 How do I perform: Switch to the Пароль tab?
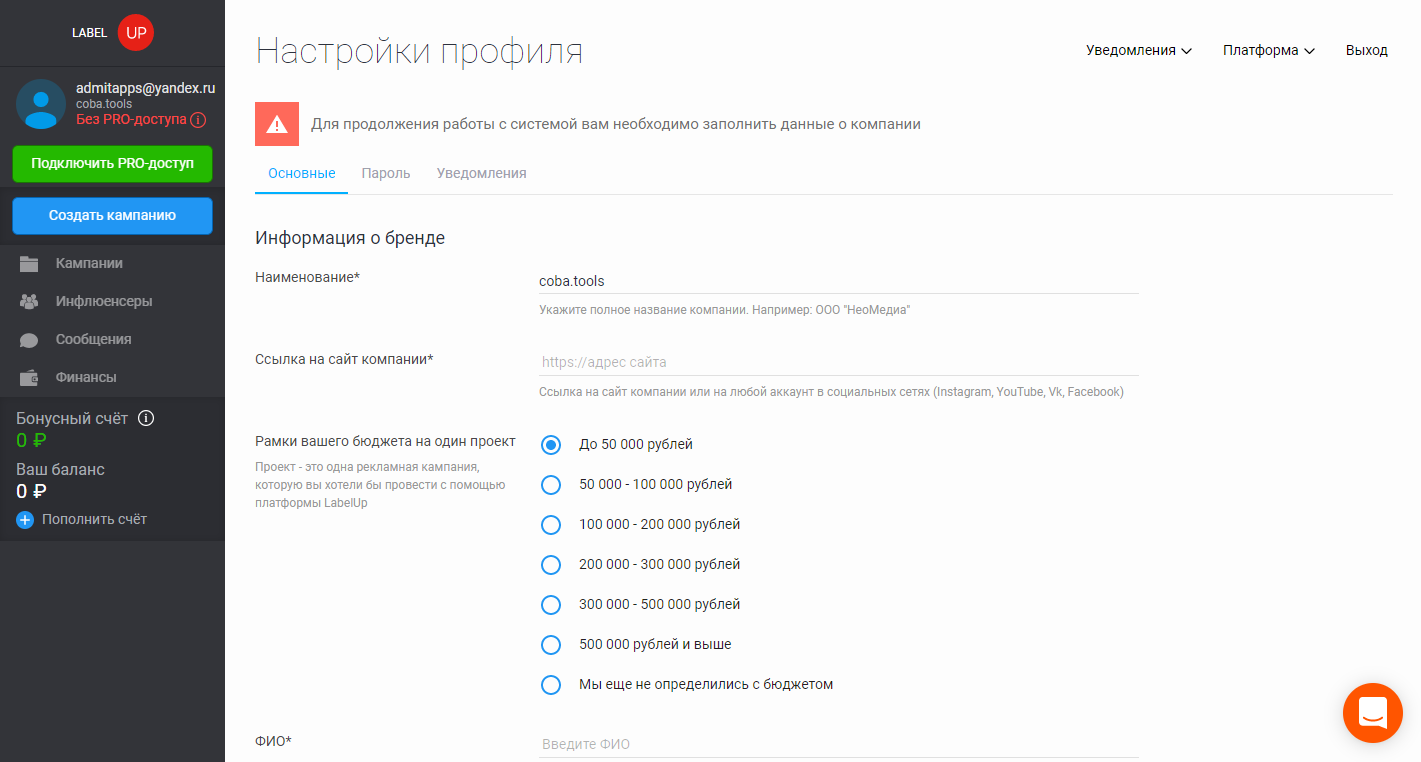[386, 172]
